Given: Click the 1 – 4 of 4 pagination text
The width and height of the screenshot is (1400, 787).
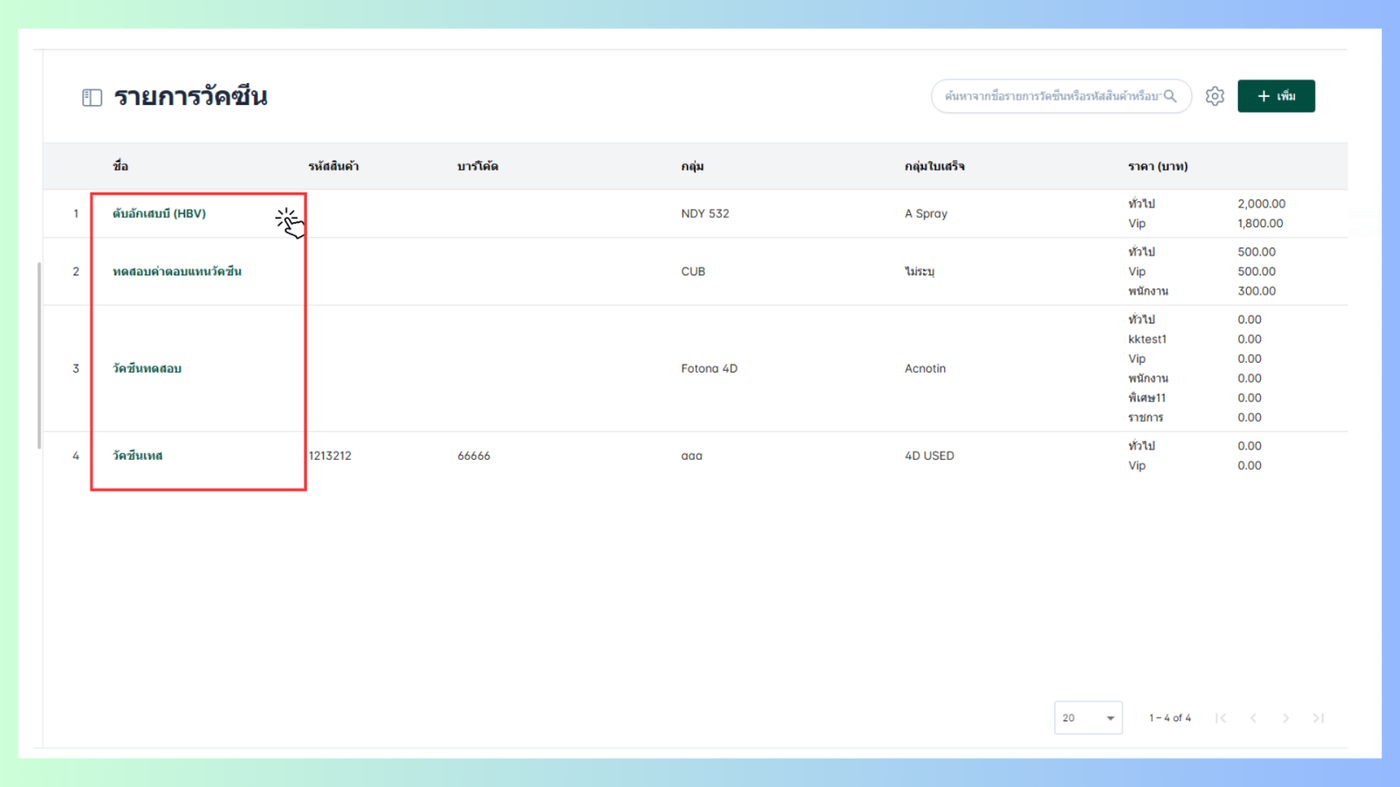Looking at the screenshot, I should 1169,718.
